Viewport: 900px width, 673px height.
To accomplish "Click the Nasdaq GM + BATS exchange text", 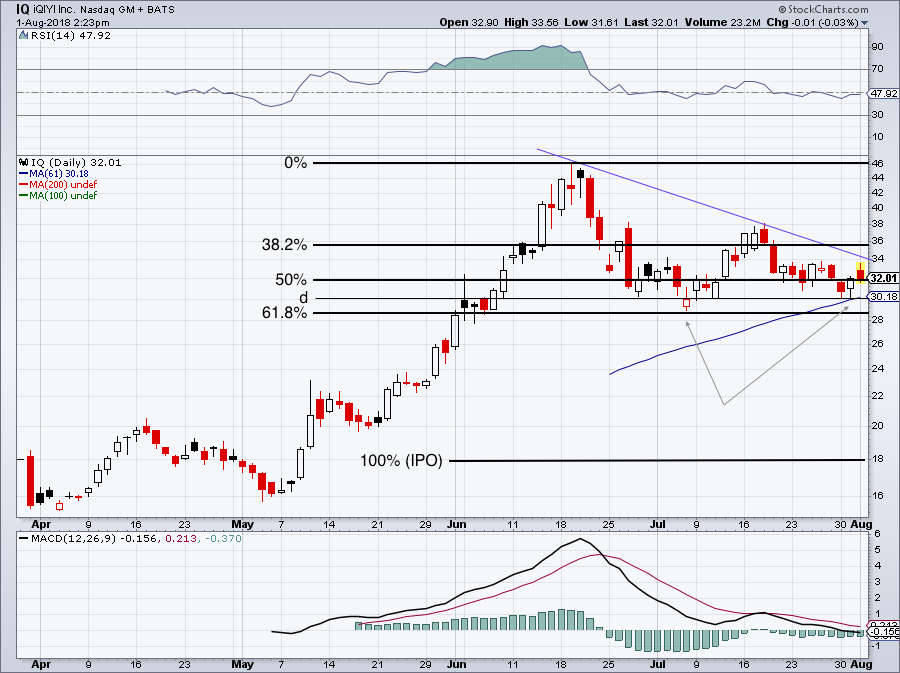I will [127, 10].
